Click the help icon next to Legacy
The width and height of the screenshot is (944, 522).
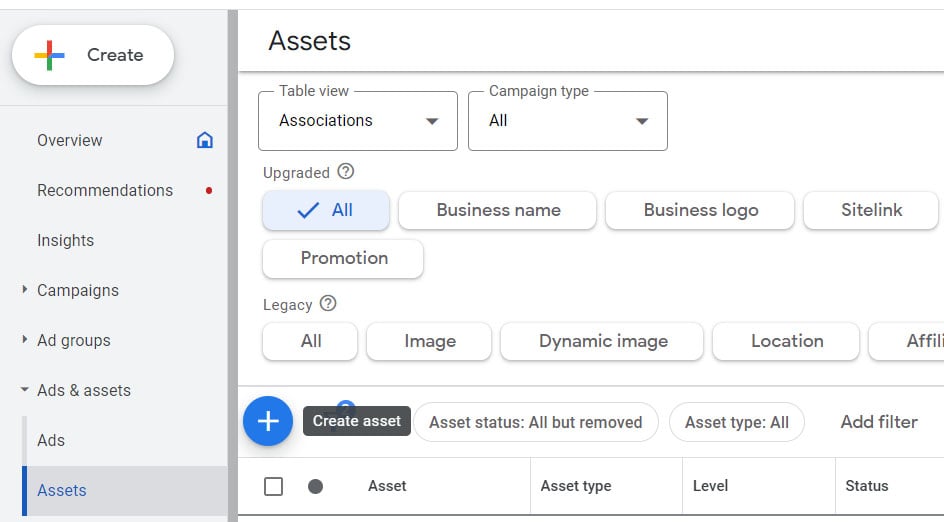pyautogui.click(x=328, y=304)
